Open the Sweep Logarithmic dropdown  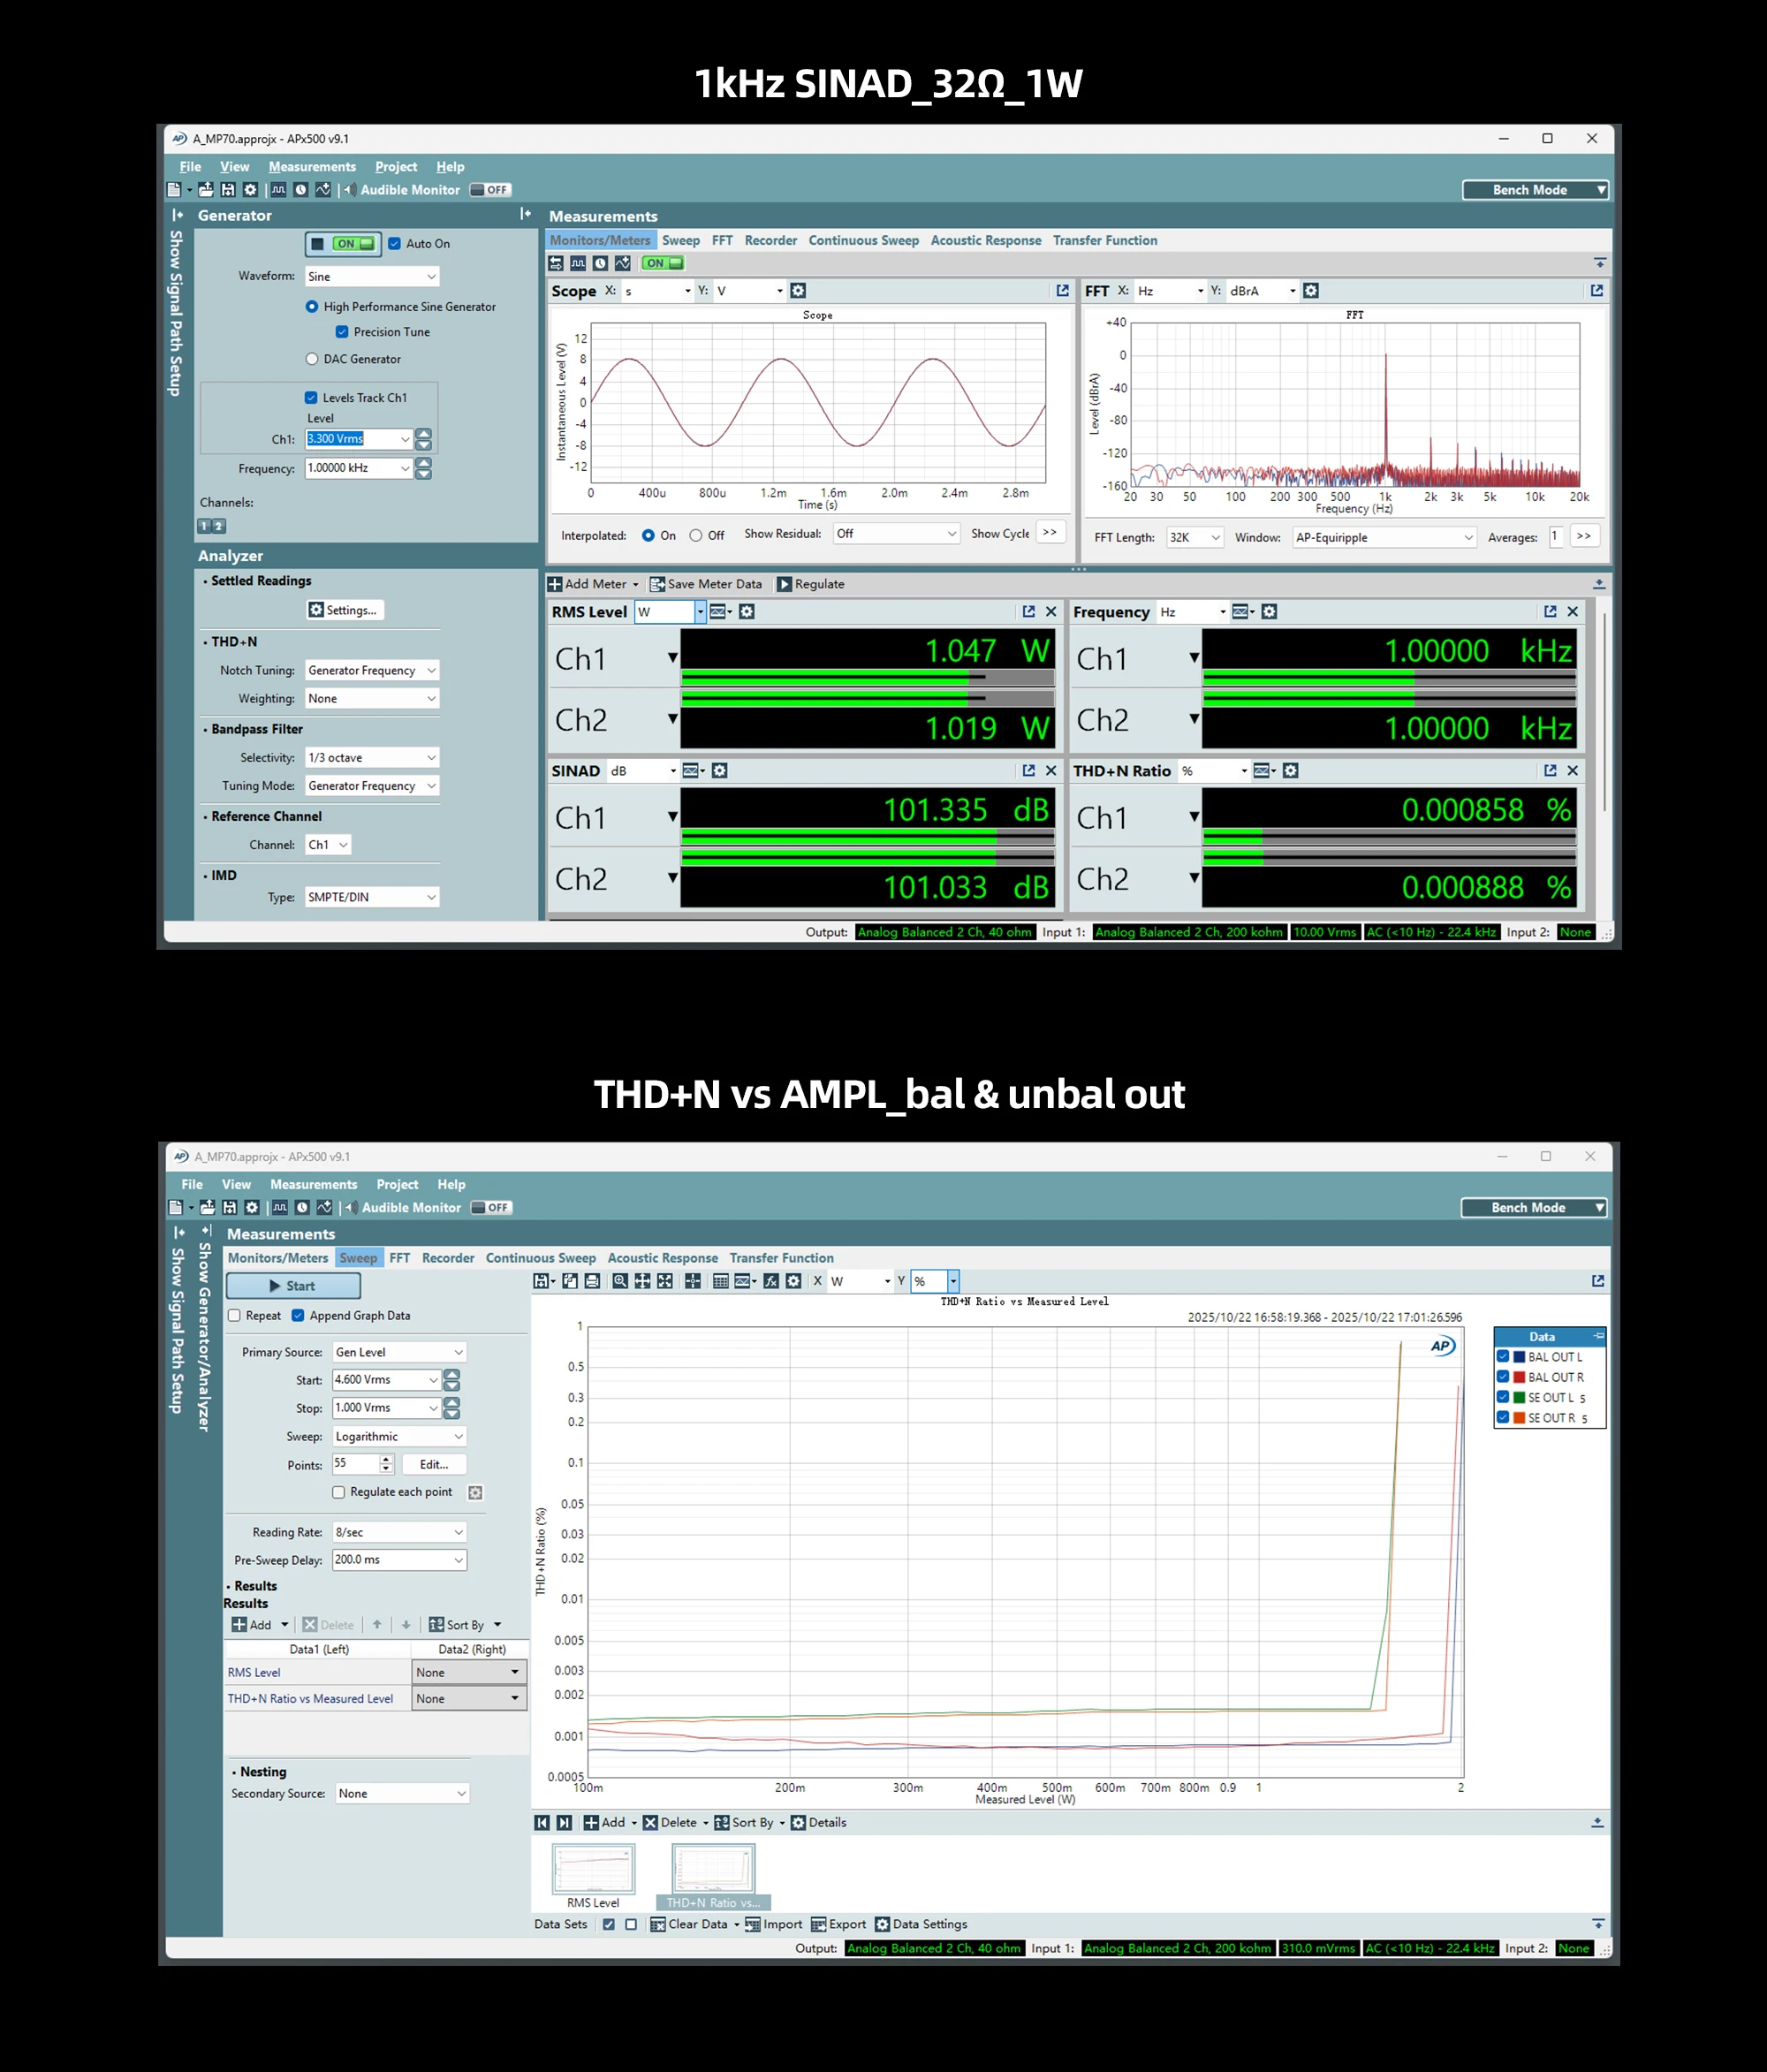click(x=398, y=1436)
